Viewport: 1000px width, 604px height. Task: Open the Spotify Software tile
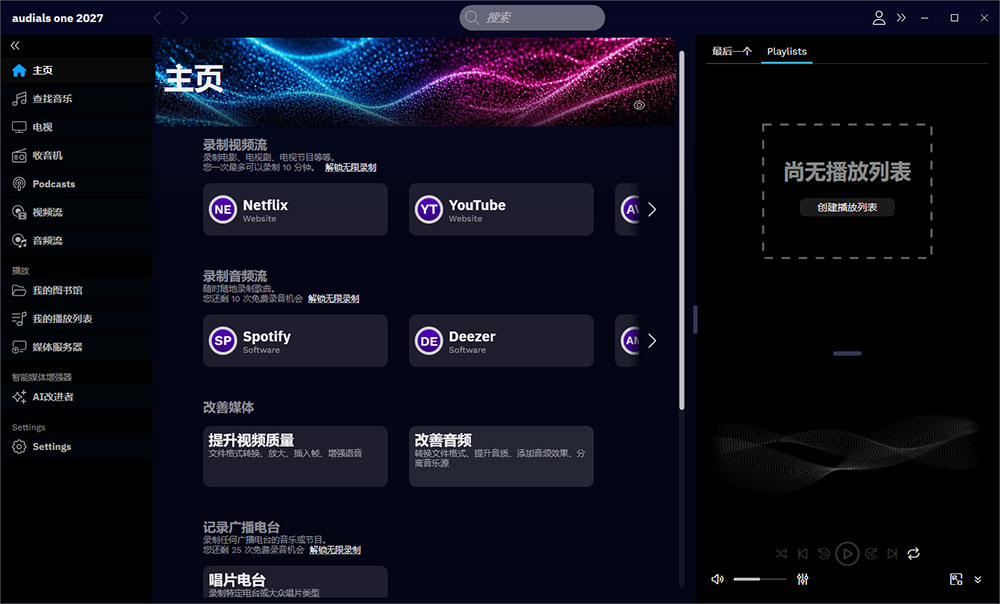pyautogui.click(x=295, y=341)
